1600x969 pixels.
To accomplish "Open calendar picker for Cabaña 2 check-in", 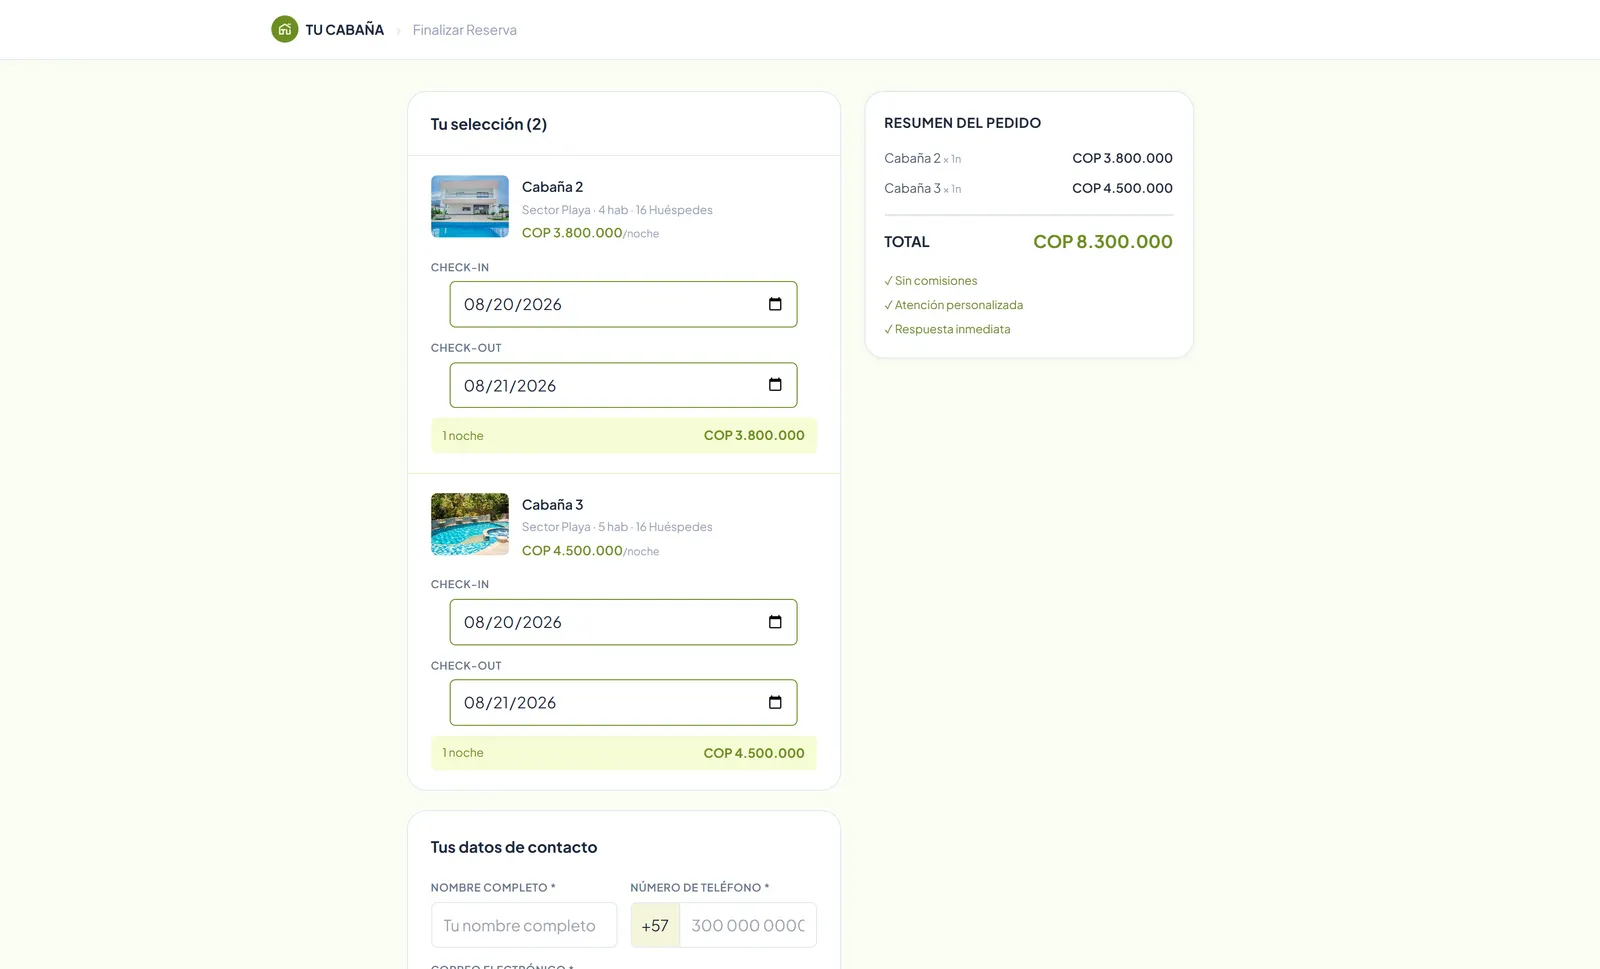I will (x=775, y=304).
